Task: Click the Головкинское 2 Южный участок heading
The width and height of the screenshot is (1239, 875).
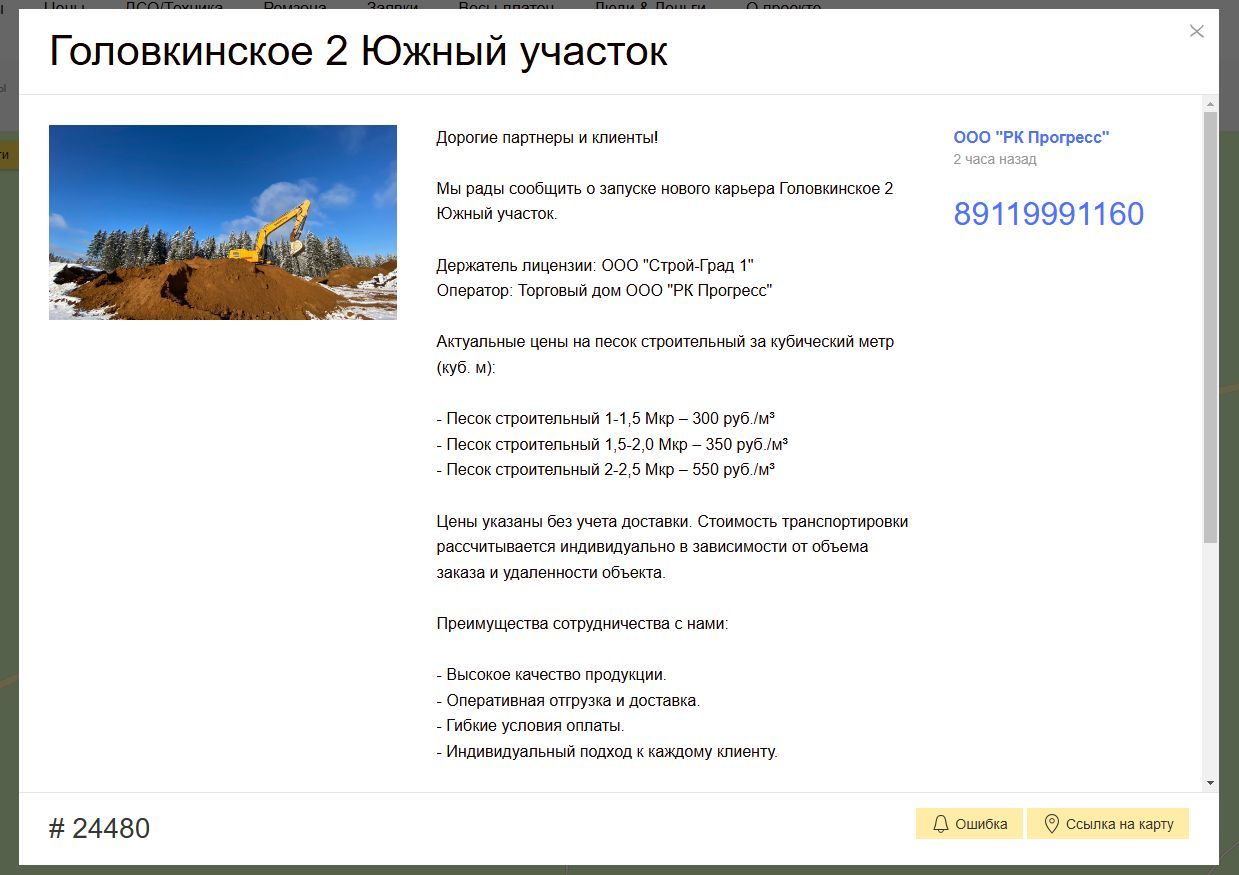Action: click(358, 52)
